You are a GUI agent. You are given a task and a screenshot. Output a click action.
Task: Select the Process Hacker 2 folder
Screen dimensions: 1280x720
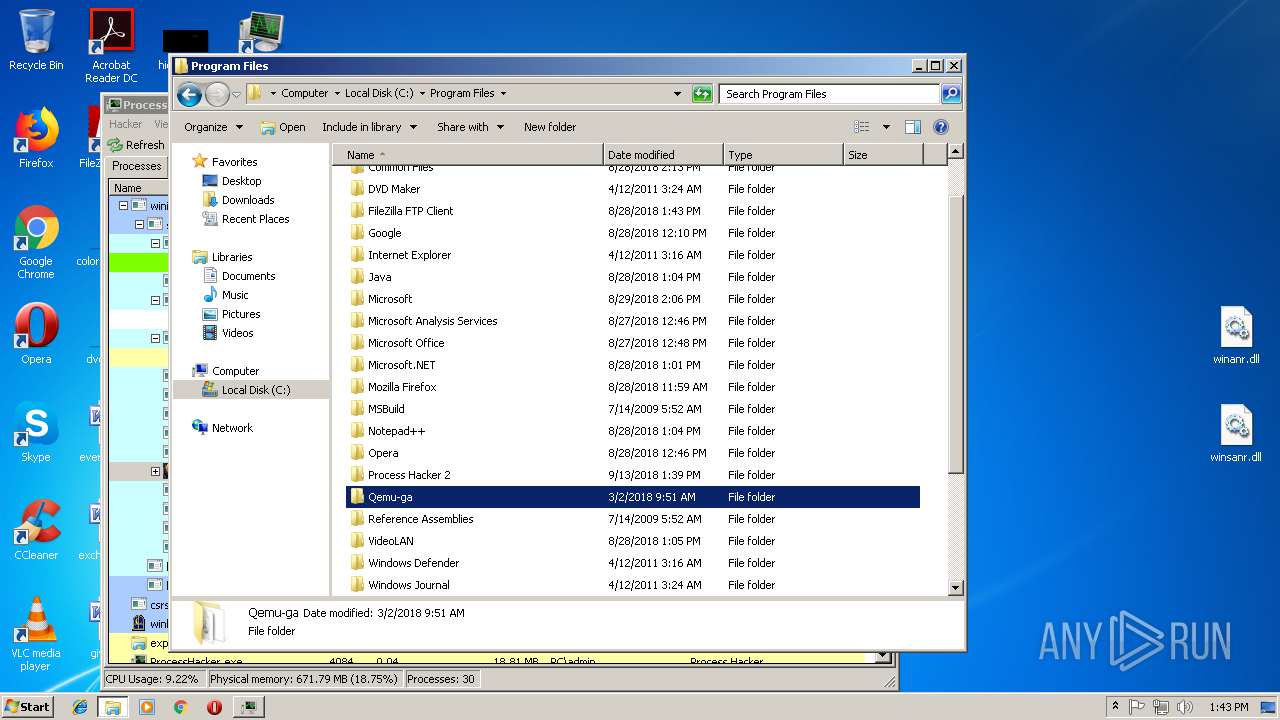coord(409,475)
